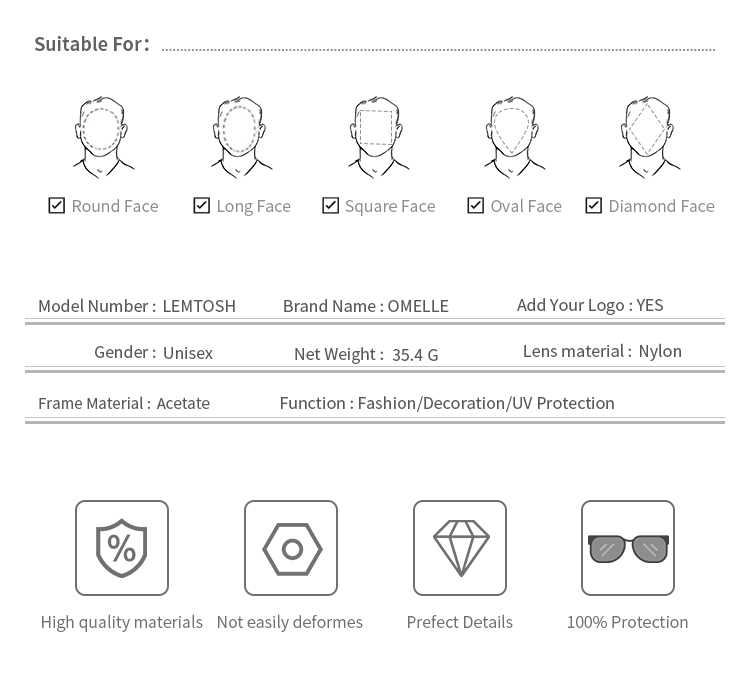750x675 pixels.
Task: Click the round face head illustration
Action: click(101, 135)
